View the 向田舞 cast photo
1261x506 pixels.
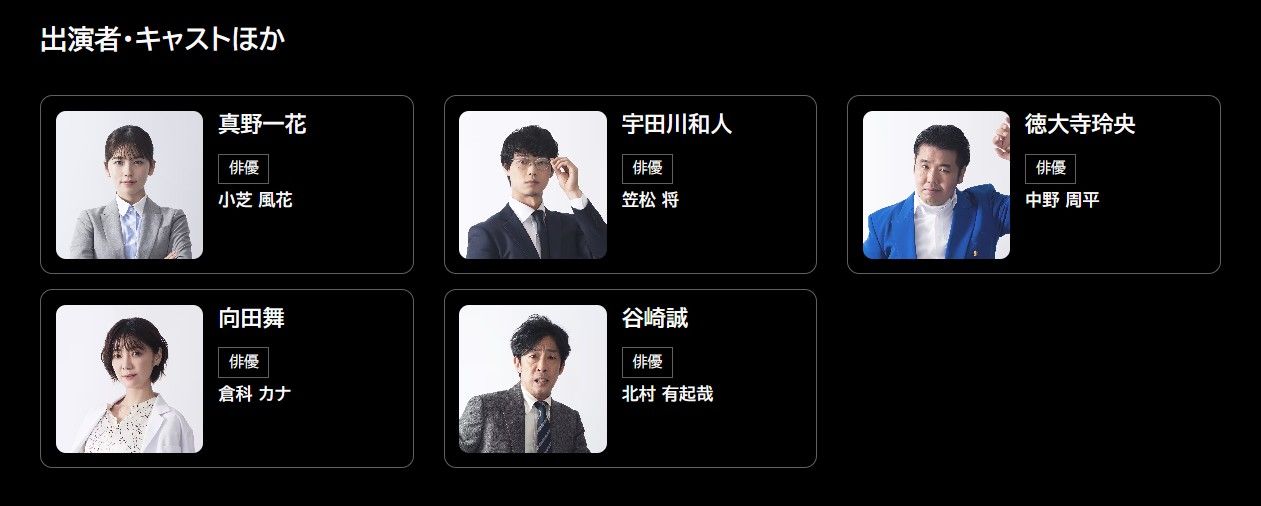130,379
